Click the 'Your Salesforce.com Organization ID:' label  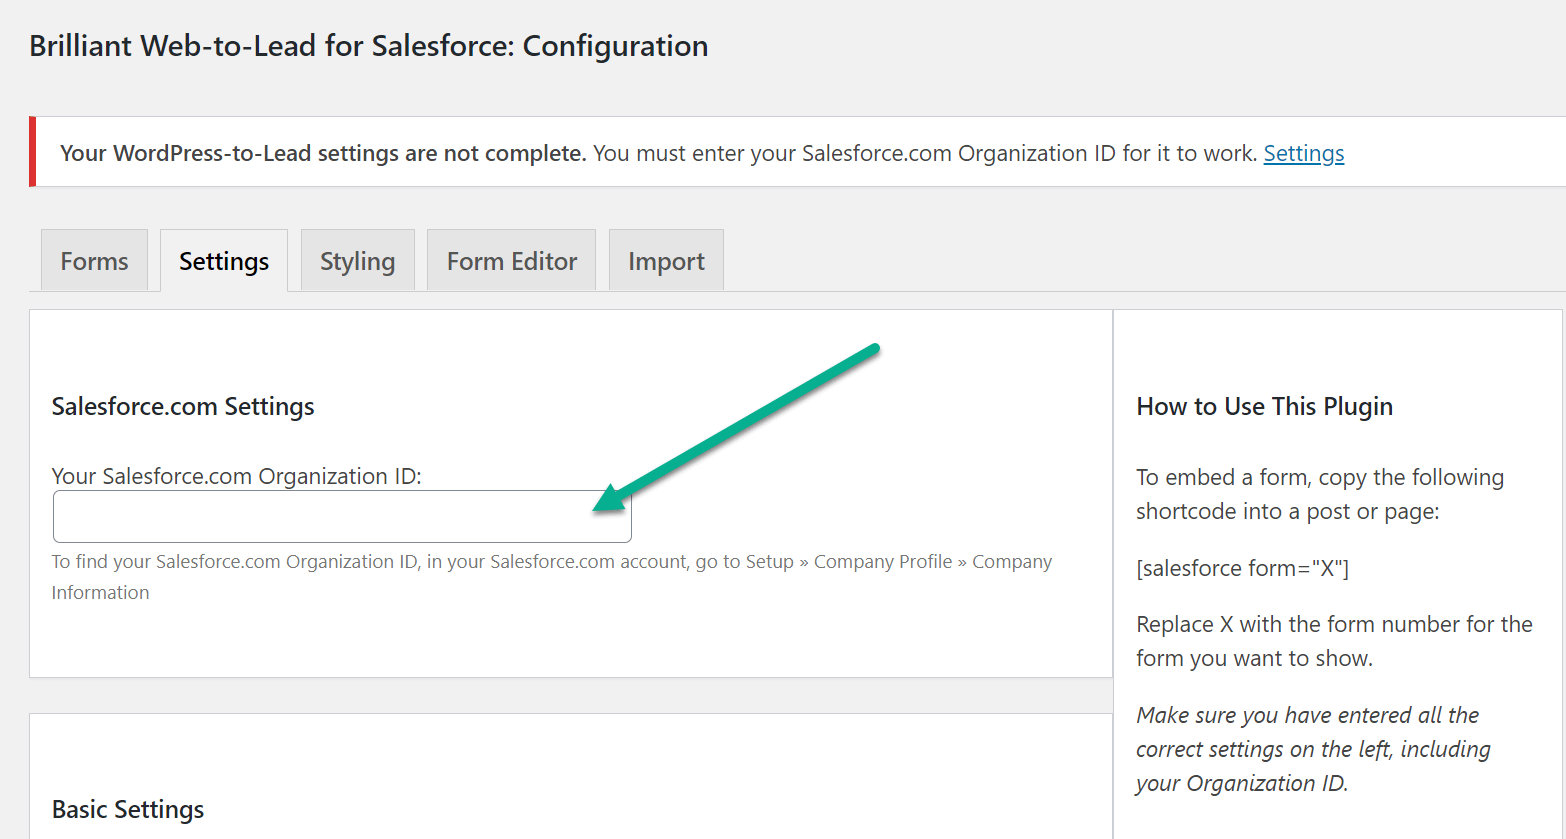click(237, 476)
